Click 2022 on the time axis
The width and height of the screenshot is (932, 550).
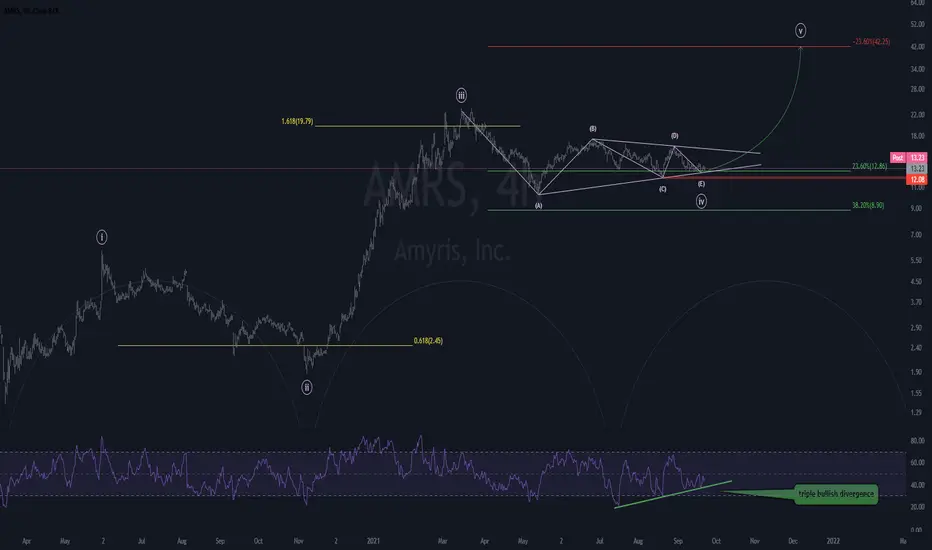tap(833, 541)
